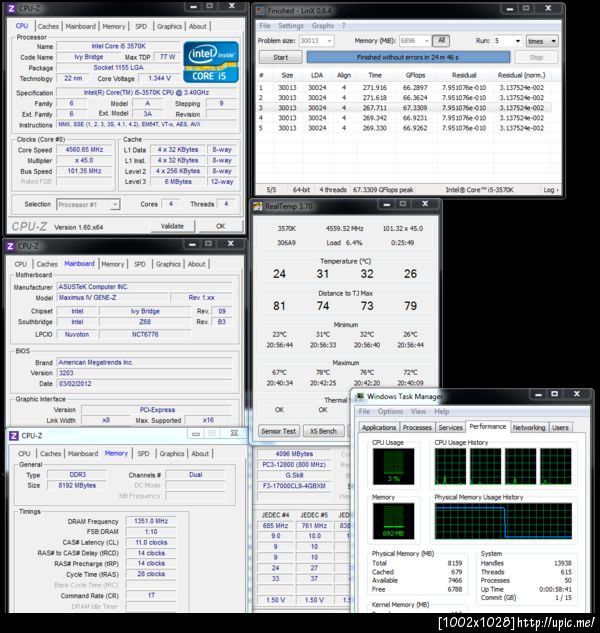Switch to Mainboard tab in top CPU-Z window
The image size is (600, 633).
pos(81,26)
